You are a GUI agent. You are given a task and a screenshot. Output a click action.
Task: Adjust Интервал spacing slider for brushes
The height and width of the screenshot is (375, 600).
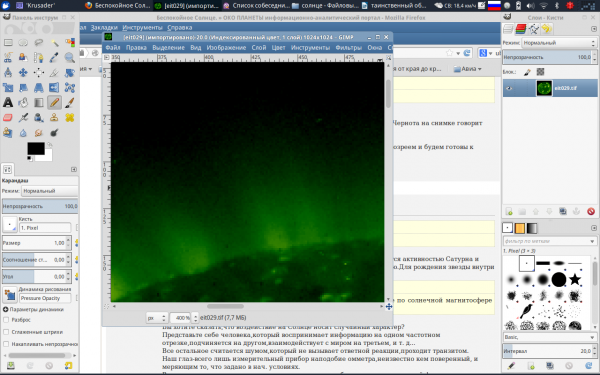pyautogui.click(x=547, y=351)
